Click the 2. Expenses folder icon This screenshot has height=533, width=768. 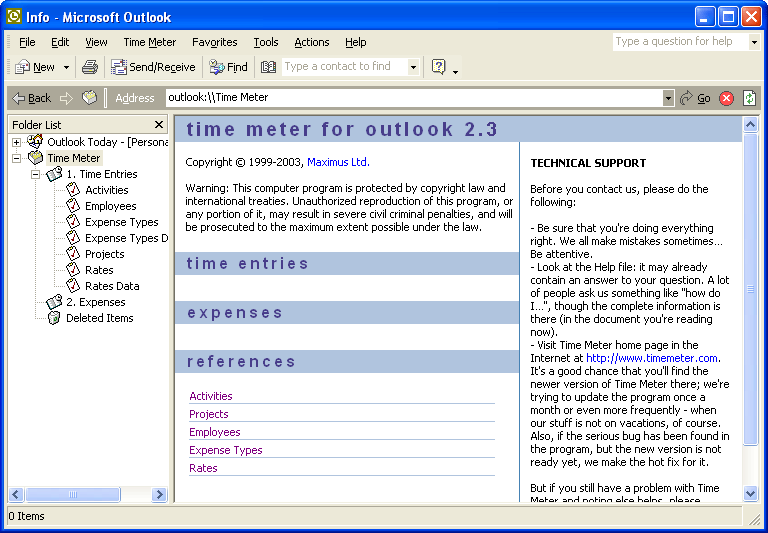click(54, 302)
